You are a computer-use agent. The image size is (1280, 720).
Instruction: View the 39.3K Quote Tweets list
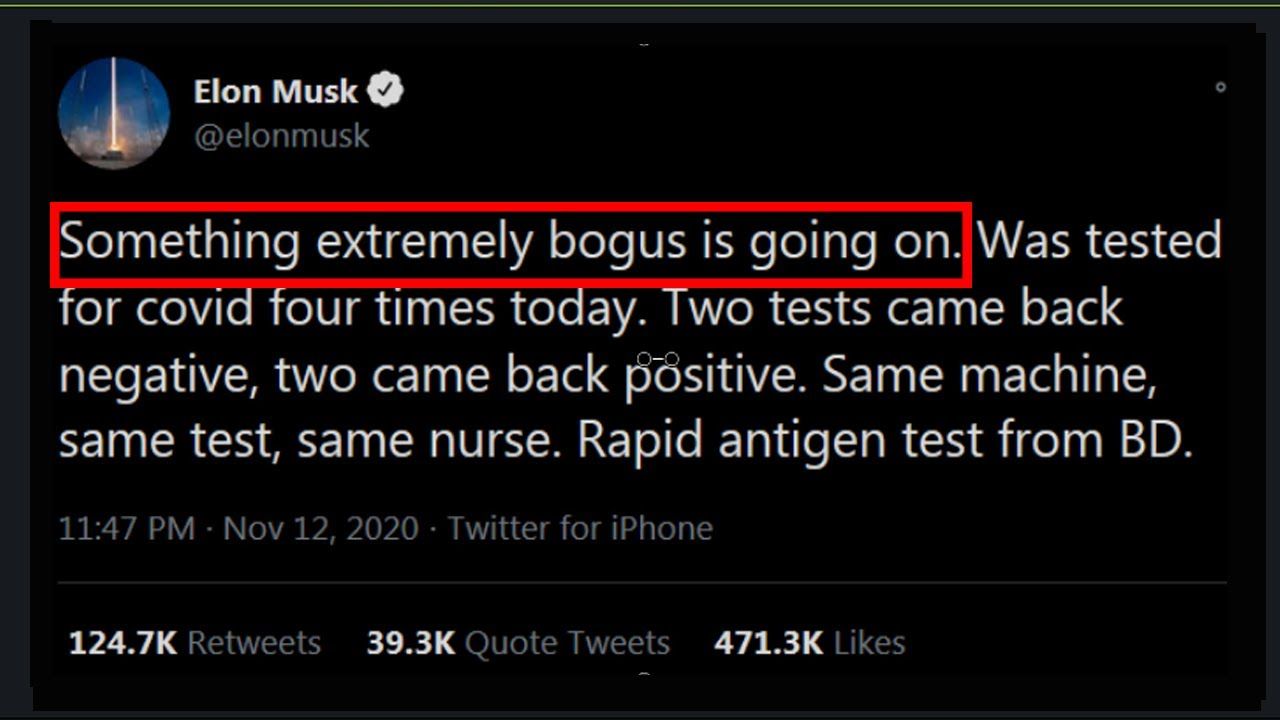tap(518, 642)
